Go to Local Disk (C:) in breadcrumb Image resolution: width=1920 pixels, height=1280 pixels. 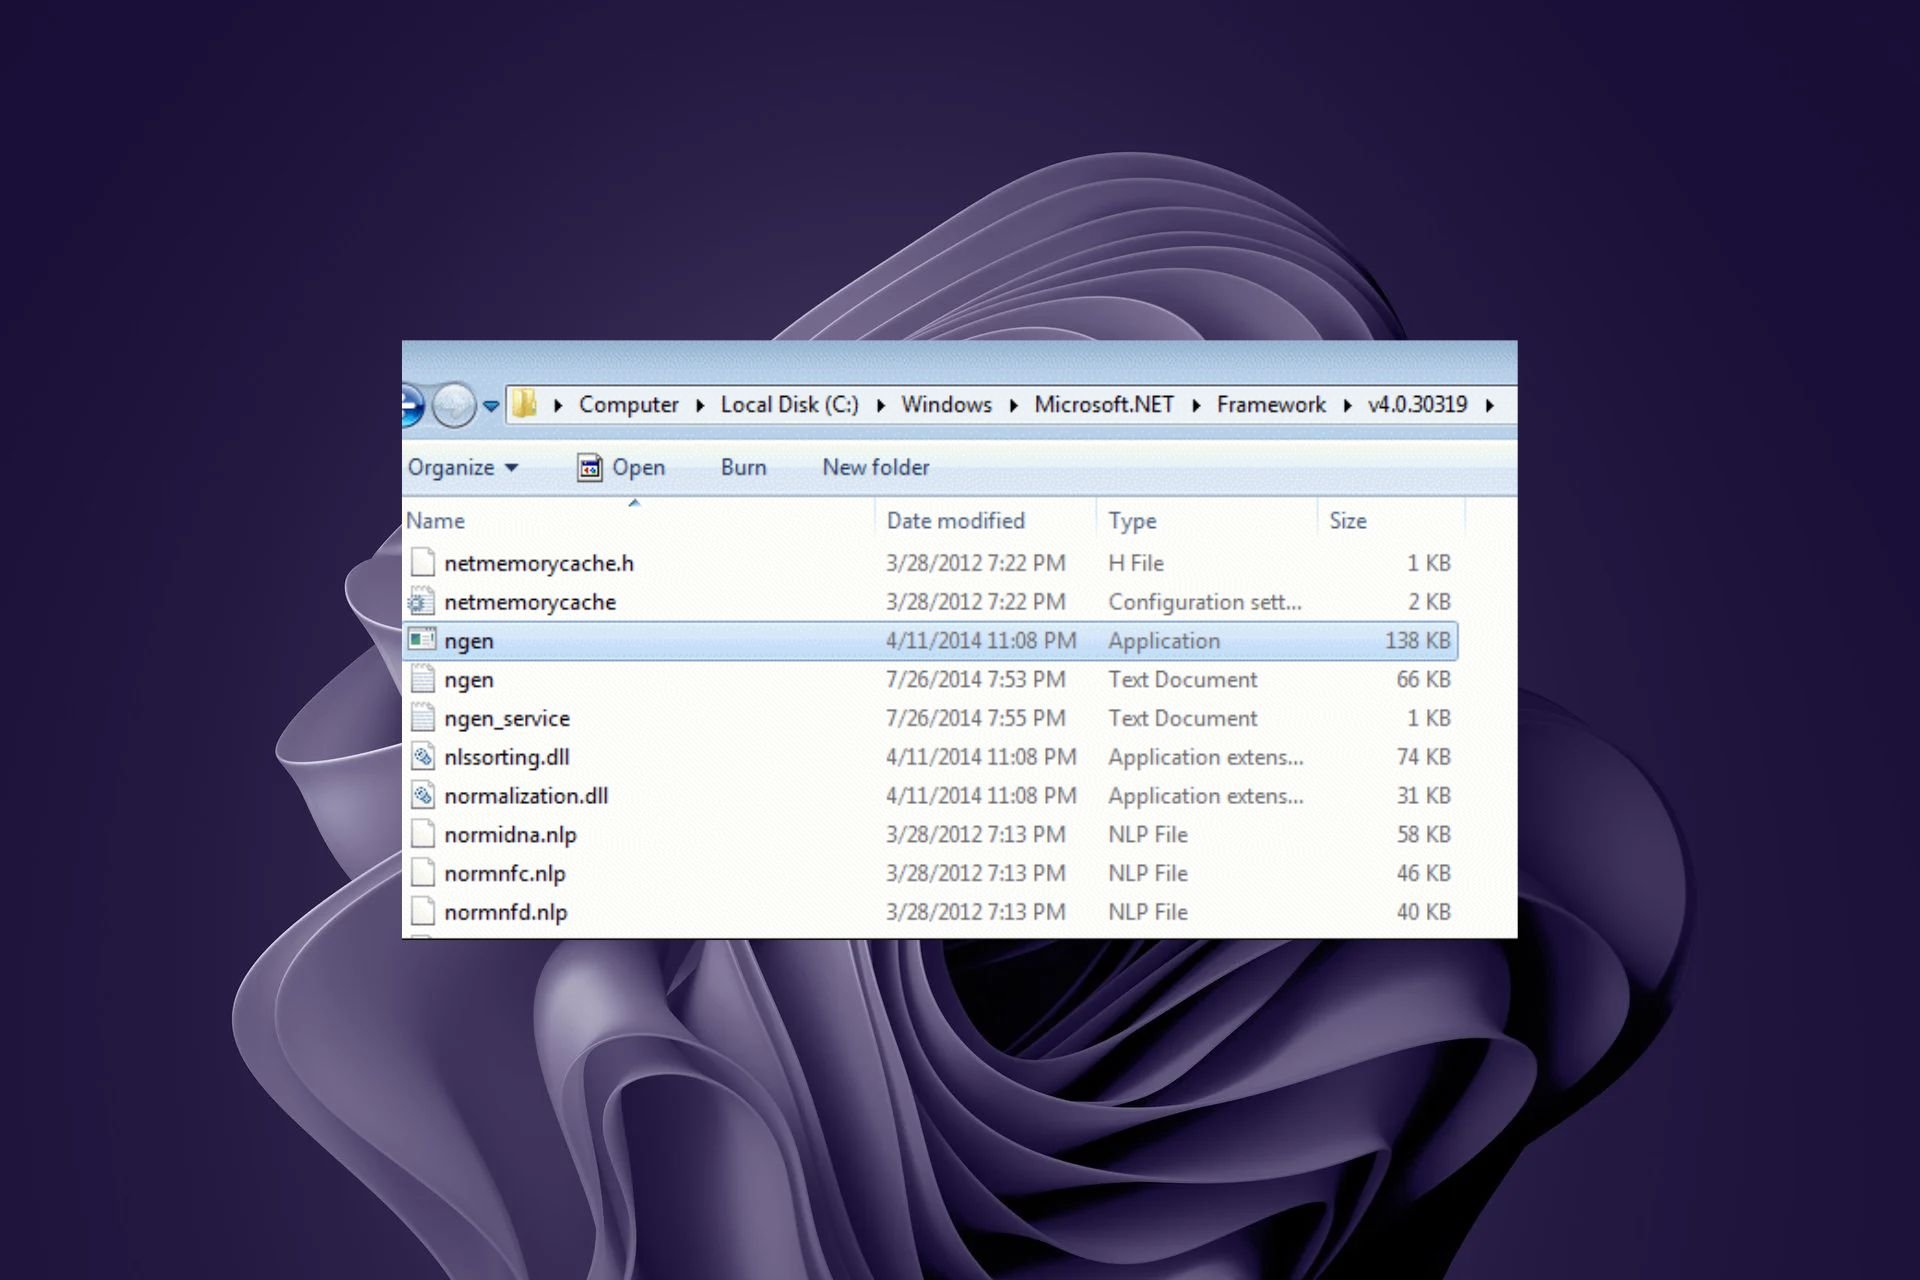point(789,404)
